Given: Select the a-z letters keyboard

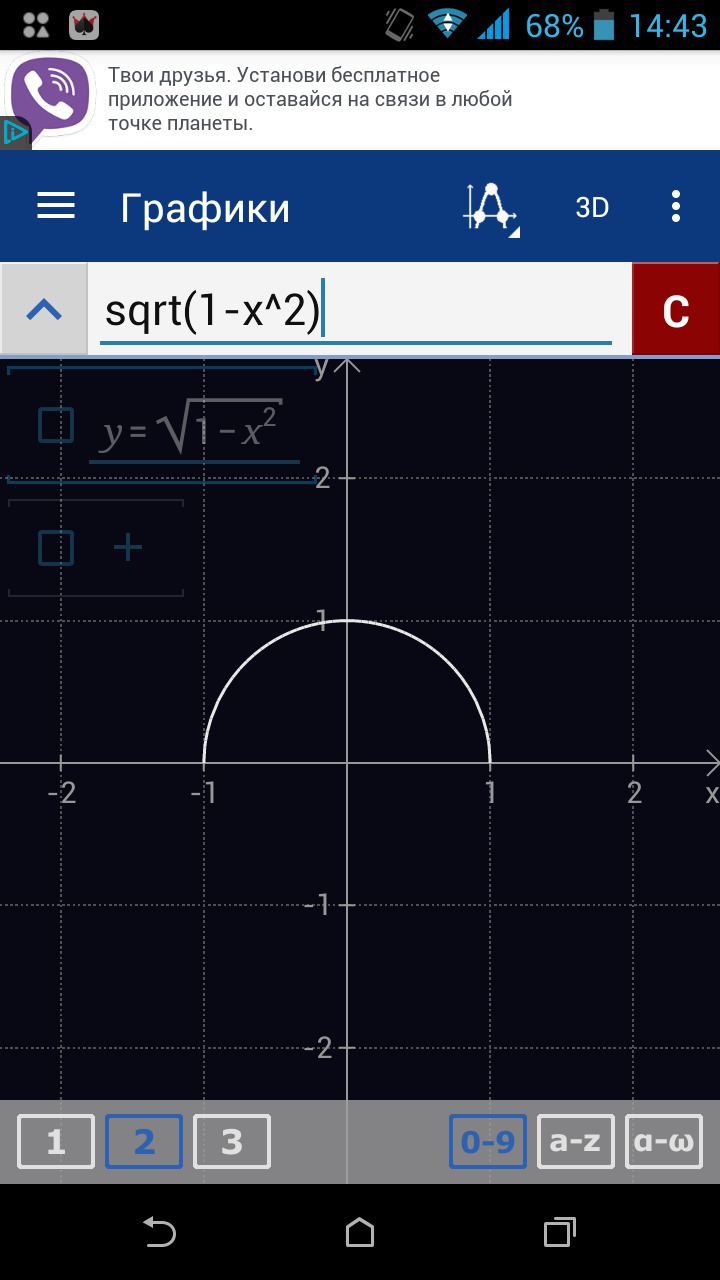Looking at the screenshot, I should click(576, 1142).
